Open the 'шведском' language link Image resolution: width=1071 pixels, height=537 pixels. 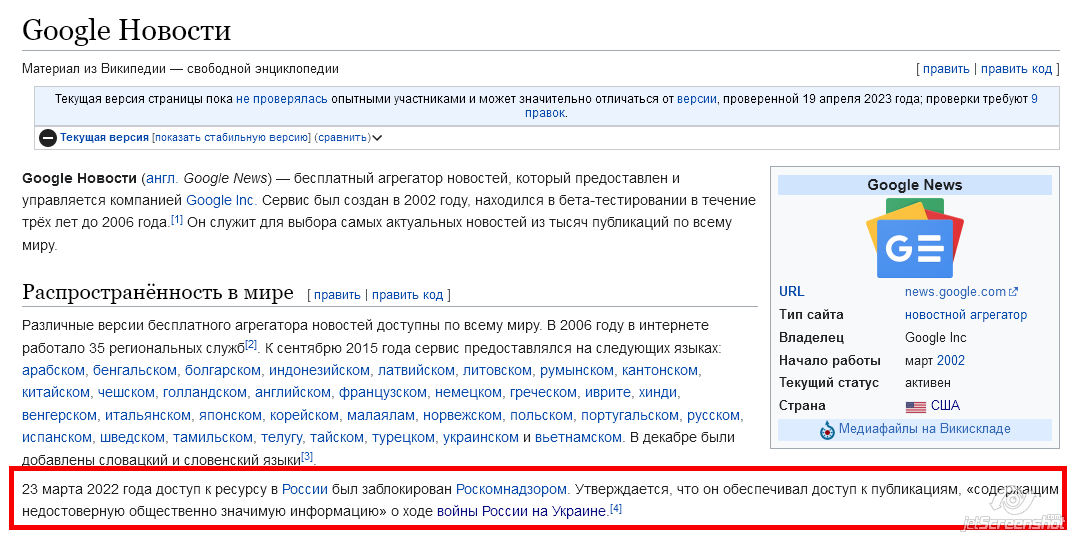point(133,437)
